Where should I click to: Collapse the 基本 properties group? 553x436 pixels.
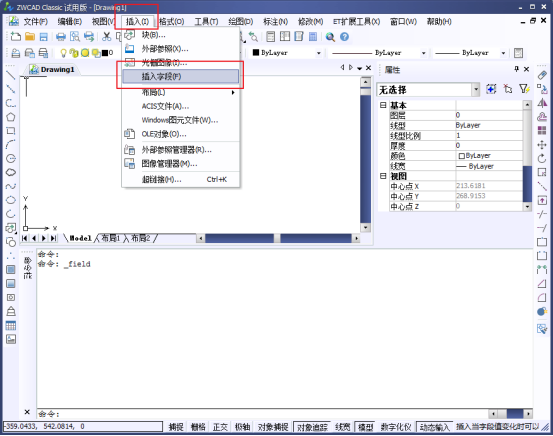click(x=383, y=105)
